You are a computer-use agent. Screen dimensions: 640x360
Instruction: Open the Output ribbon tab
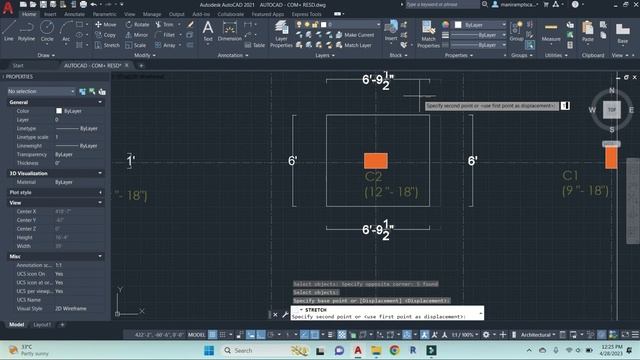tap(176, 14)
